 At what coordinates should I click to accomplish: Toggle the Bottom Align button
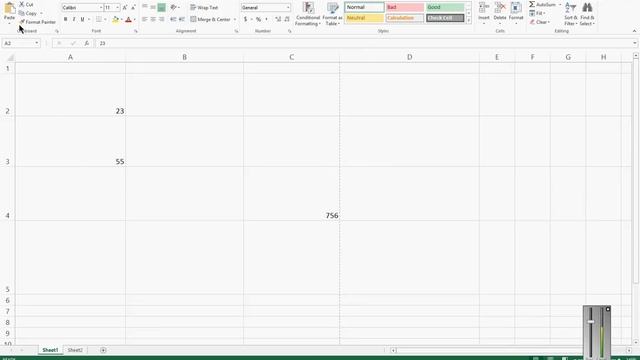click(x=162, y=7)
